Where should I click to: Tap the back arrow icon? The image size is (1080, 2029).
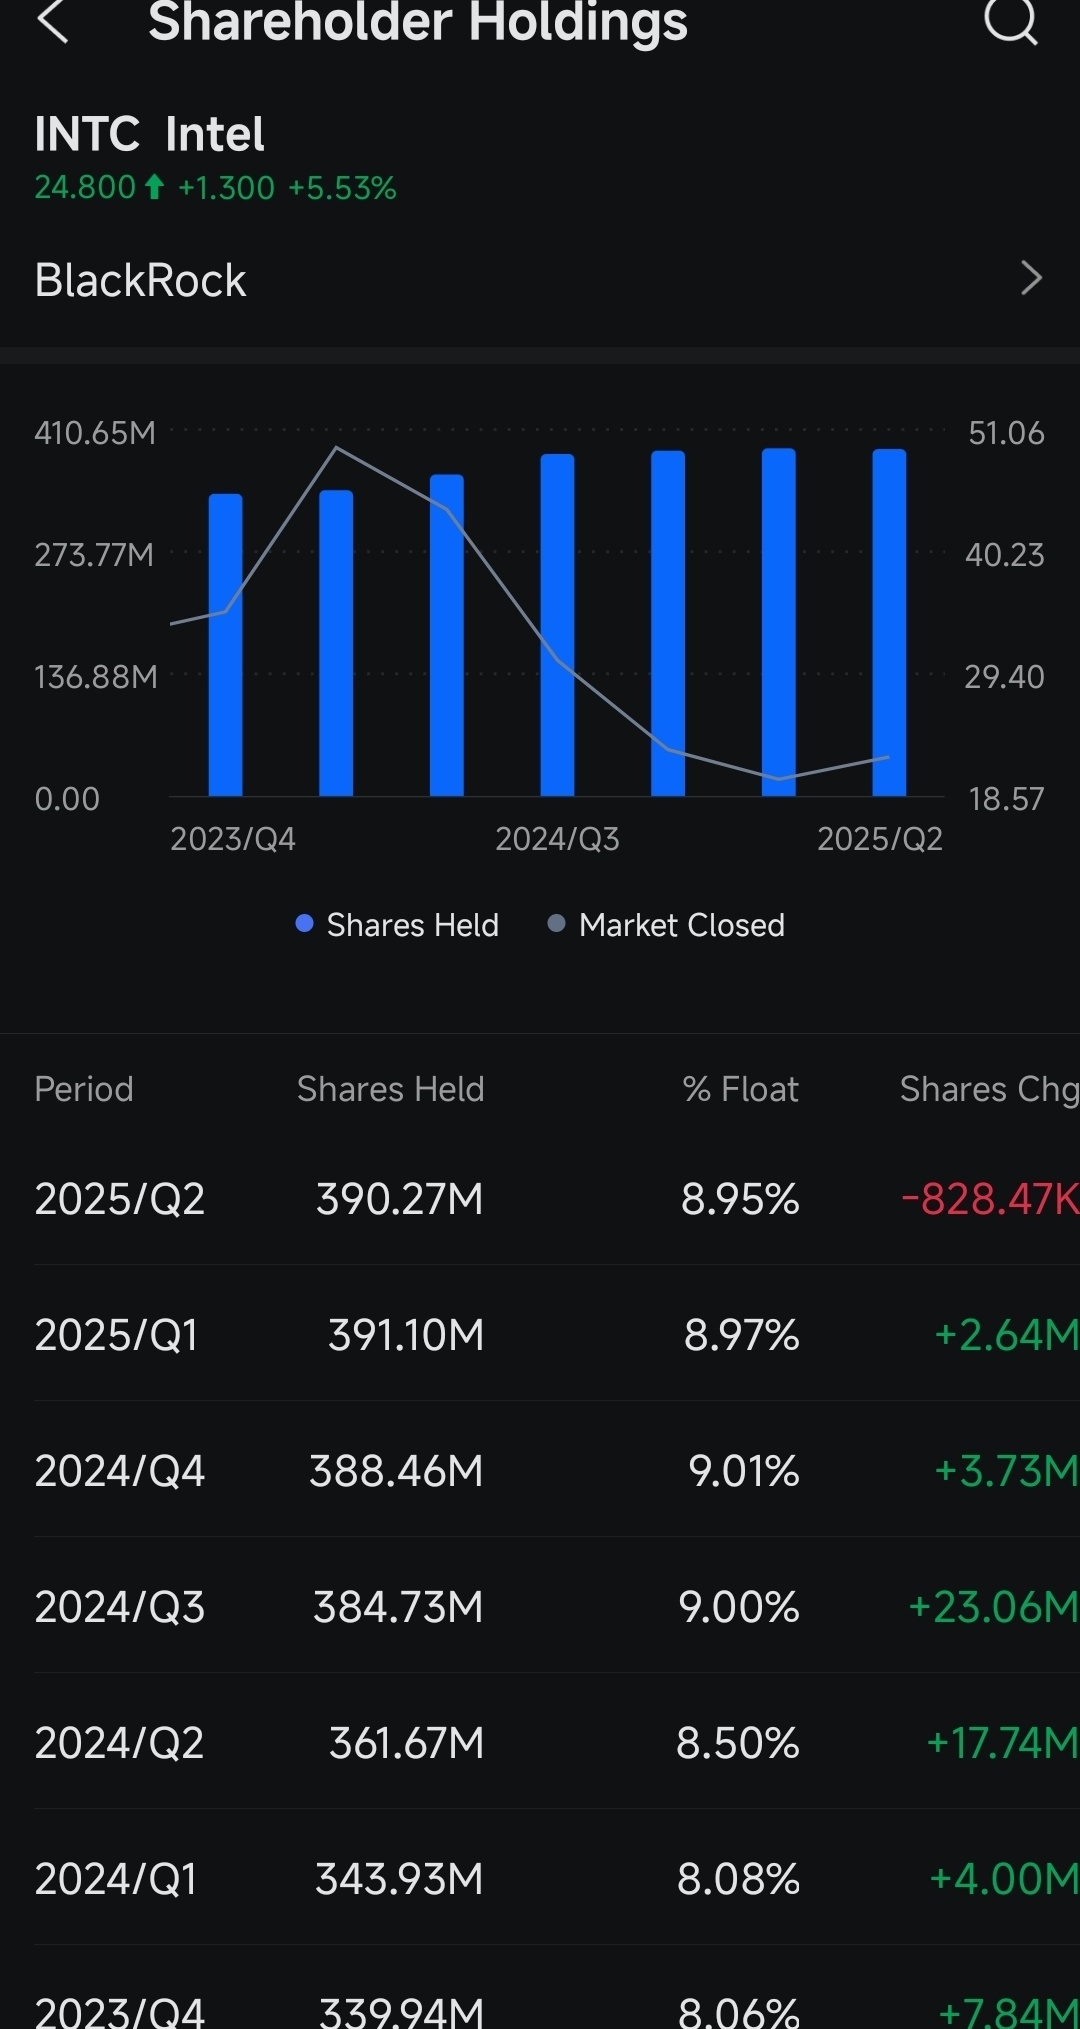coord(53,21)
